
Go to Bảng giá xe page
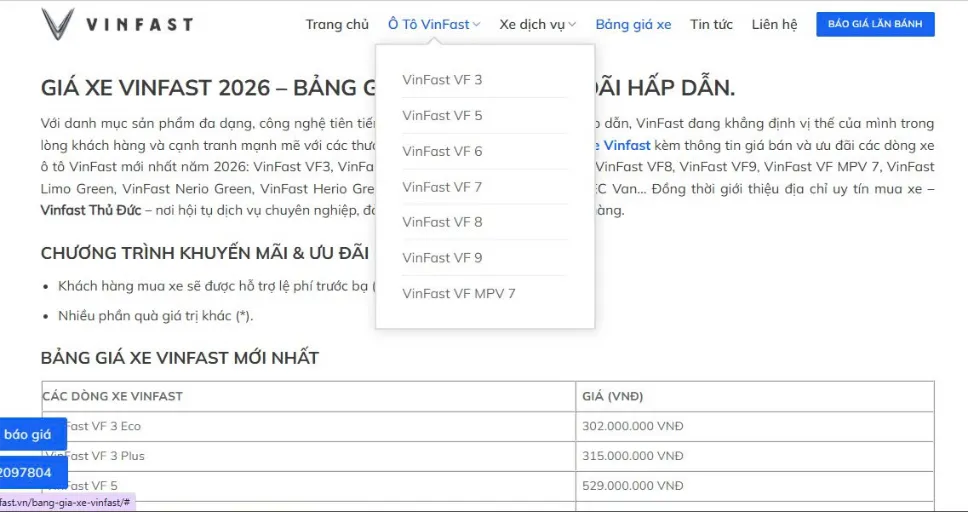pos(633,25)
